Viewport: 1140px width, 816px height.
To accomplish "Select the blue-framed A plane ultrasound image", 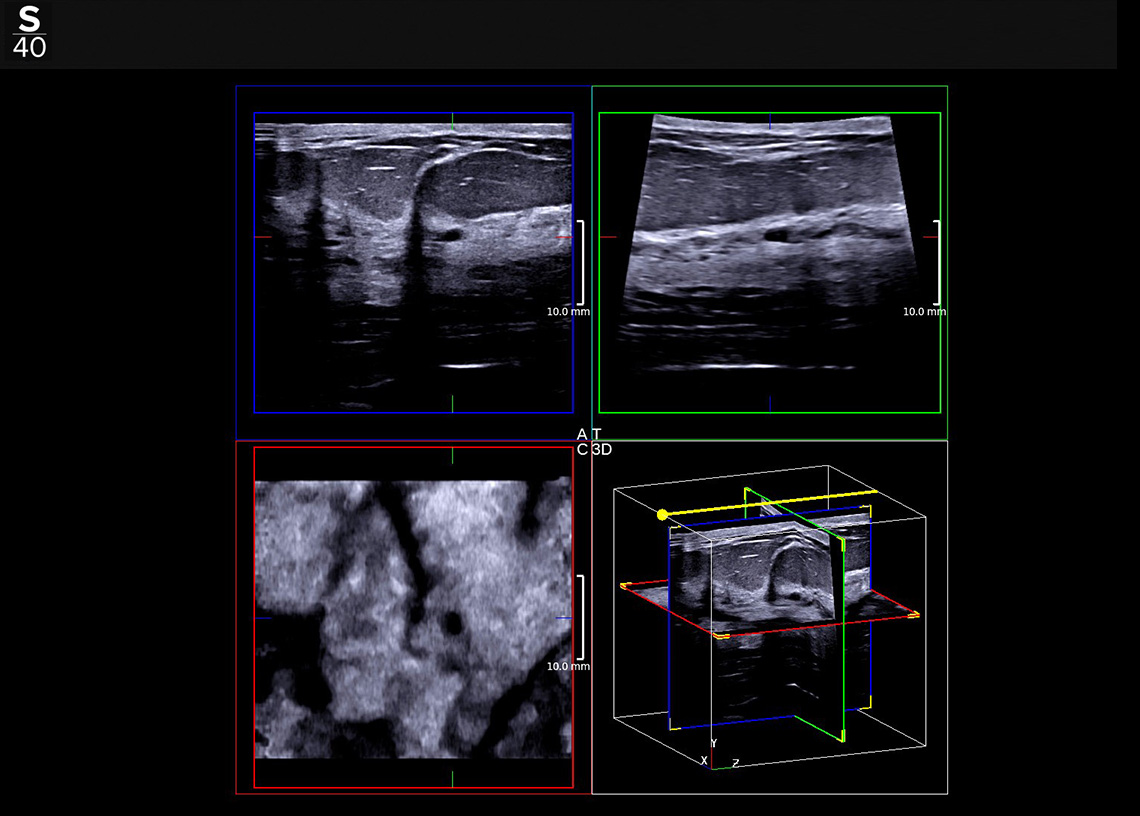I will pos(414,263).
